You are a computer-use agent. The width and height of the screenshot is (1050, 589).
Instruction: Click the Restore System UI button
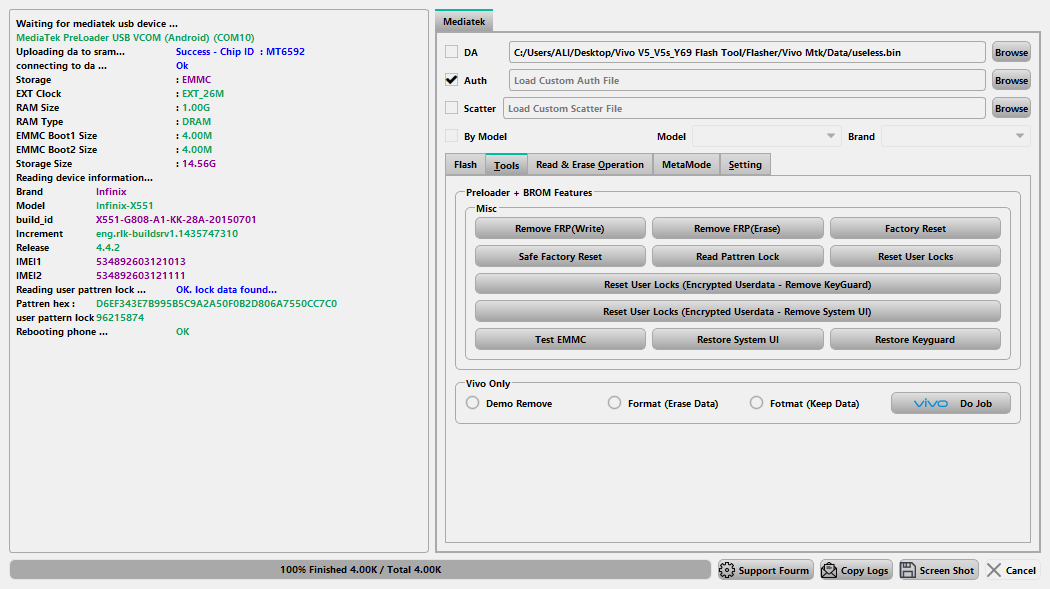pos(737,339)
